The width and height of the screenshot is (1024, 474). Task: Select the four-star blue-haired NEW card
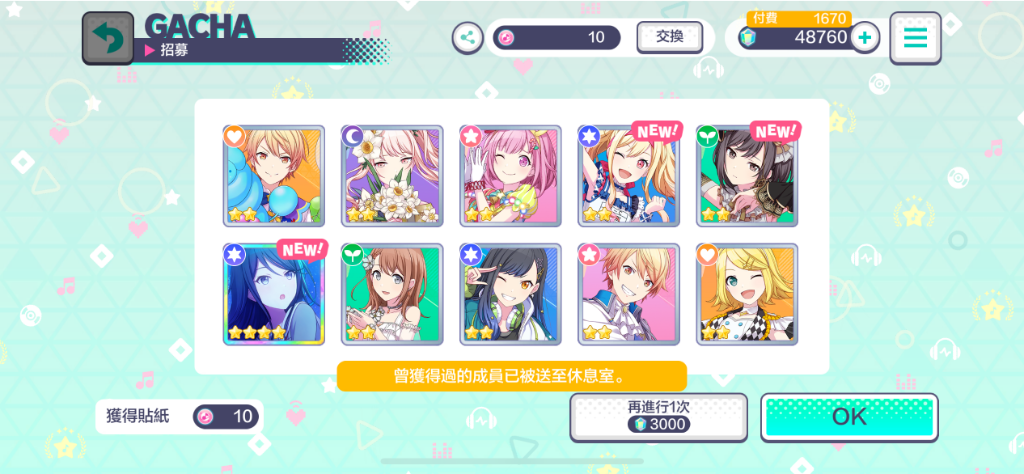pyautogui.click(x=274, y=294)
